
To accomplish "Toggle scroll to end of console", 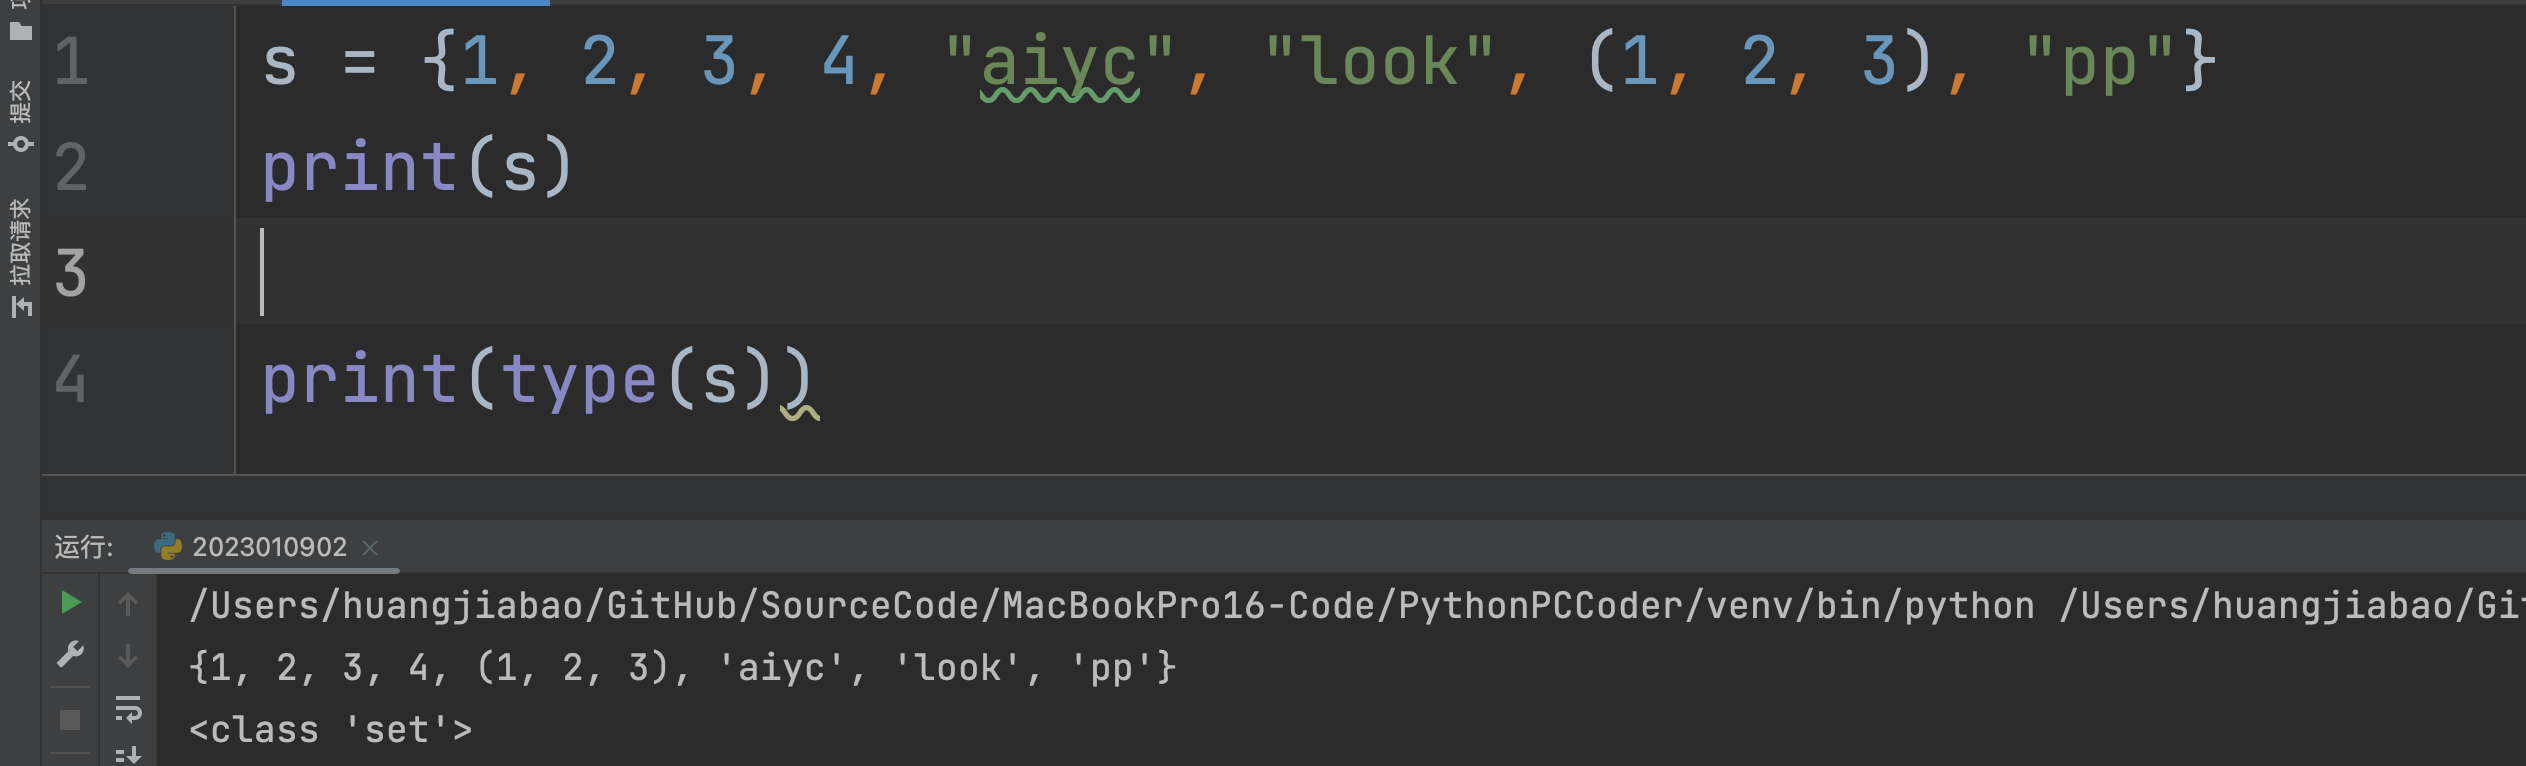I will pyautogui.click(x=128, y=755).
